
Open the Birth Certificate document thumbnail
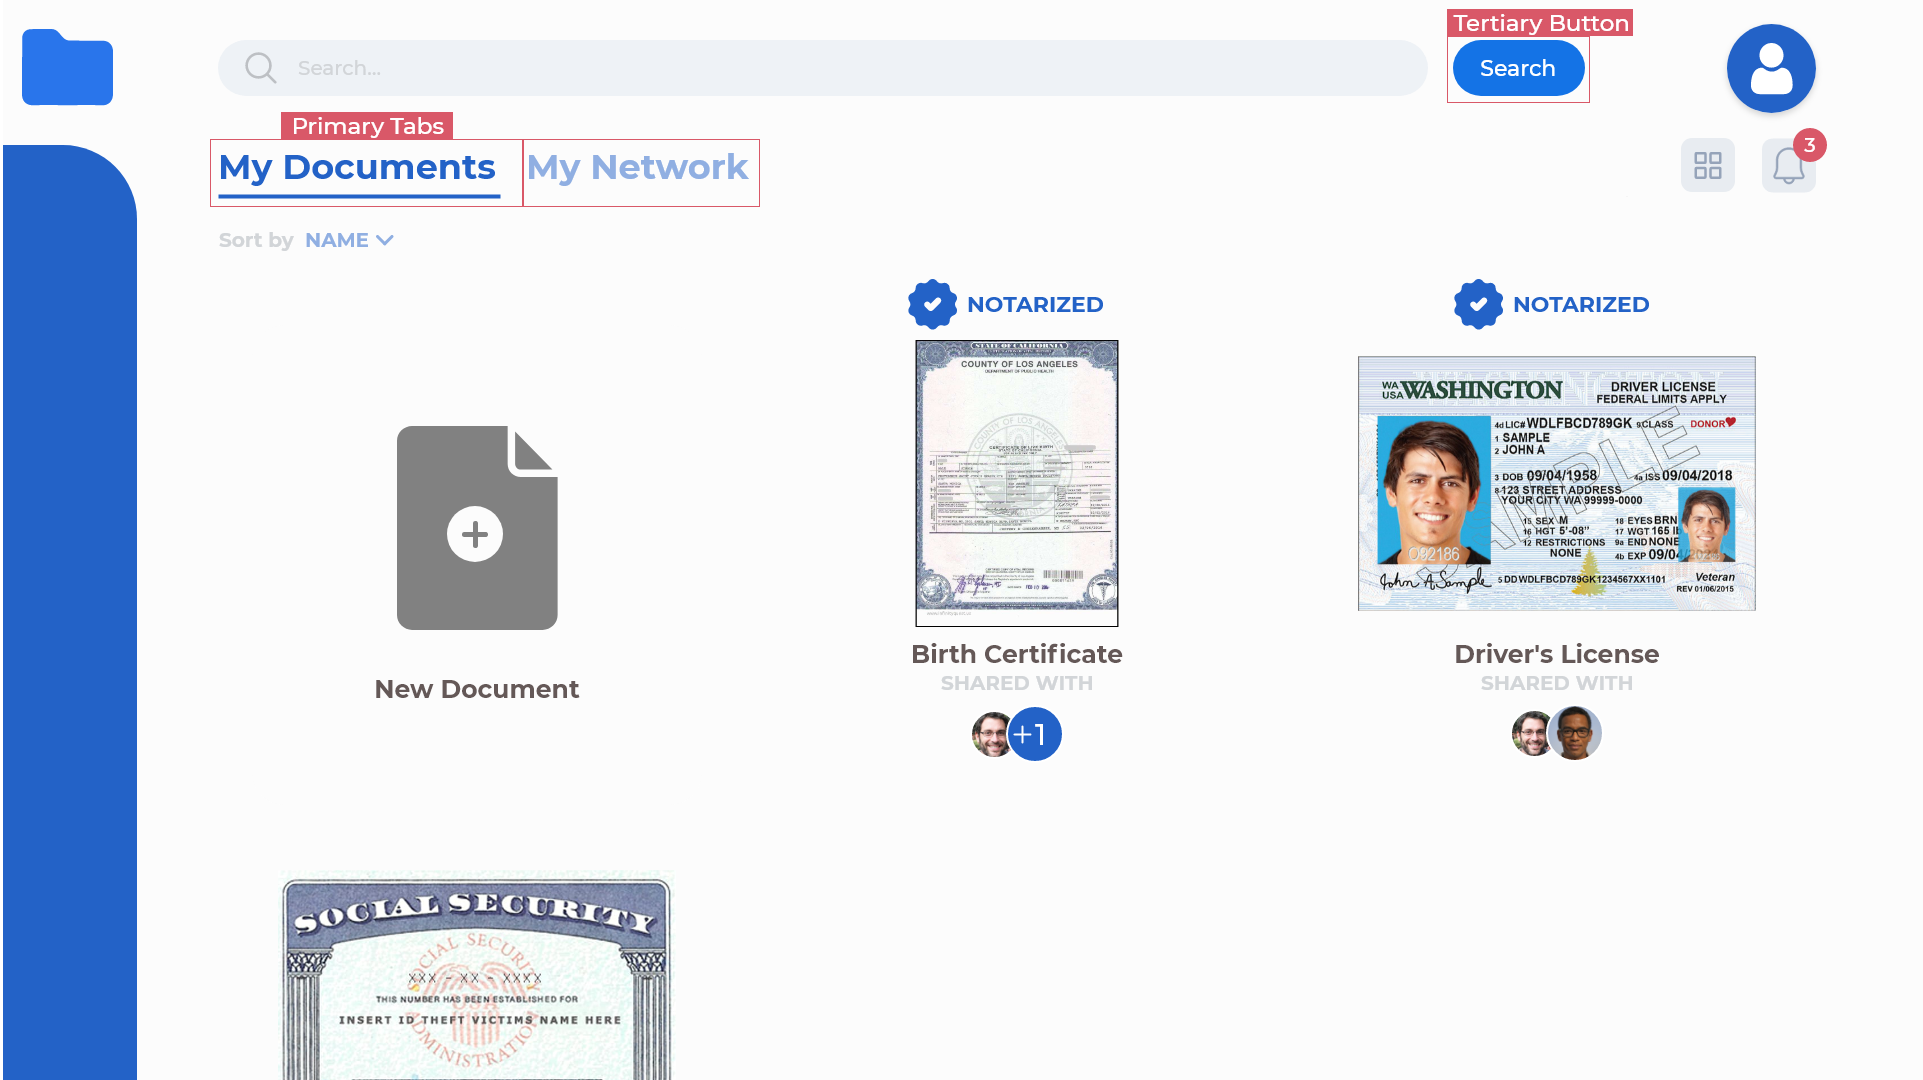pyautogui.click(x=1016, y=483)
